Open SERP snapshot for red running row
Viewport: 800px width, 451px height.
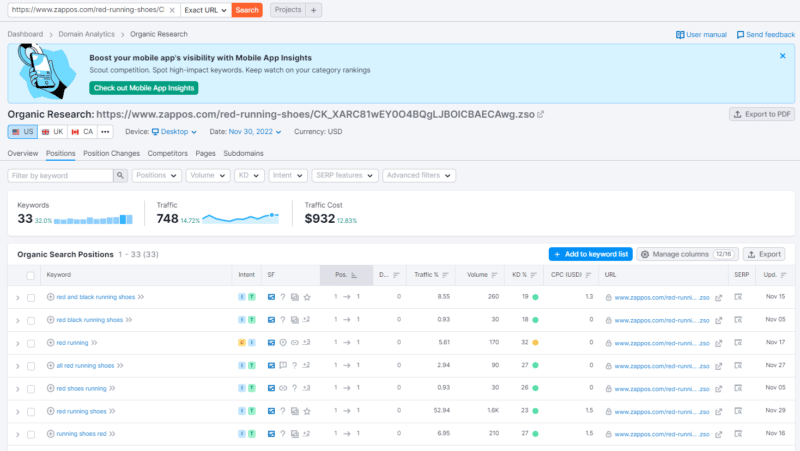click(x=738, y=343)
